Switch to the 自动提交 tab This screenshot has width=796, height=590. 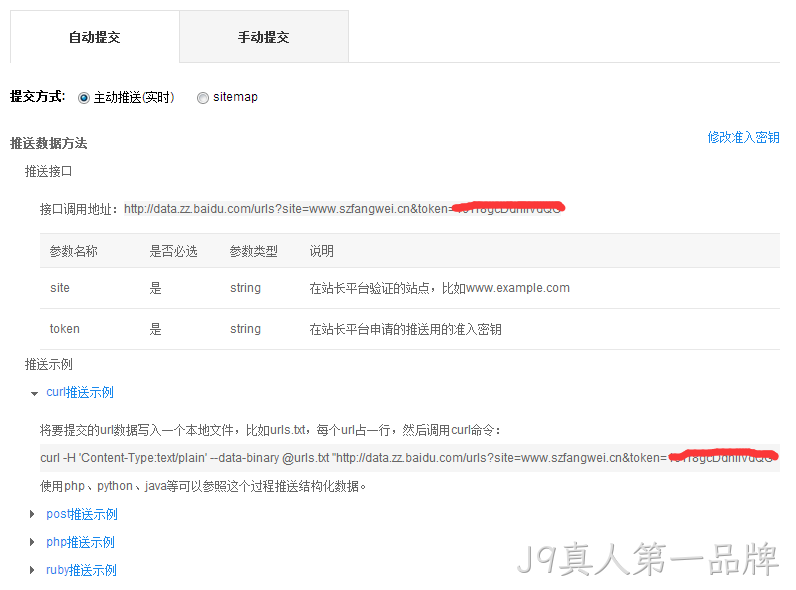tap(95, 37)
